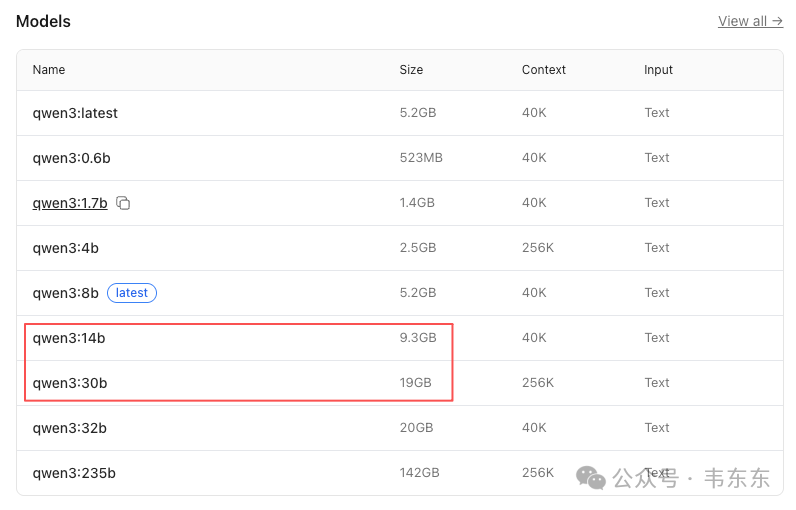Click the Input column header
Image resolution: width=796 pixels, height=510 pixels.
(x=658, y=70)
